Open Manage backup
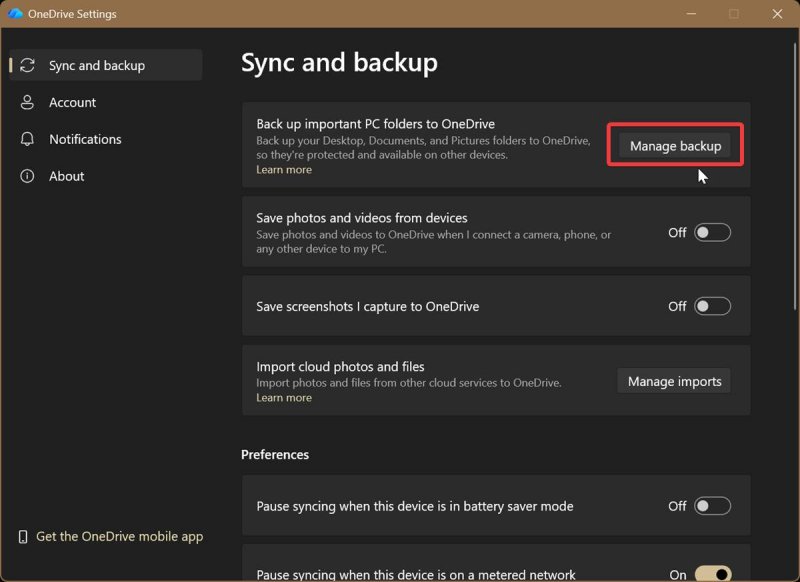Image resolution: width=800 pixels, height=582 pixels. (675, 146)
